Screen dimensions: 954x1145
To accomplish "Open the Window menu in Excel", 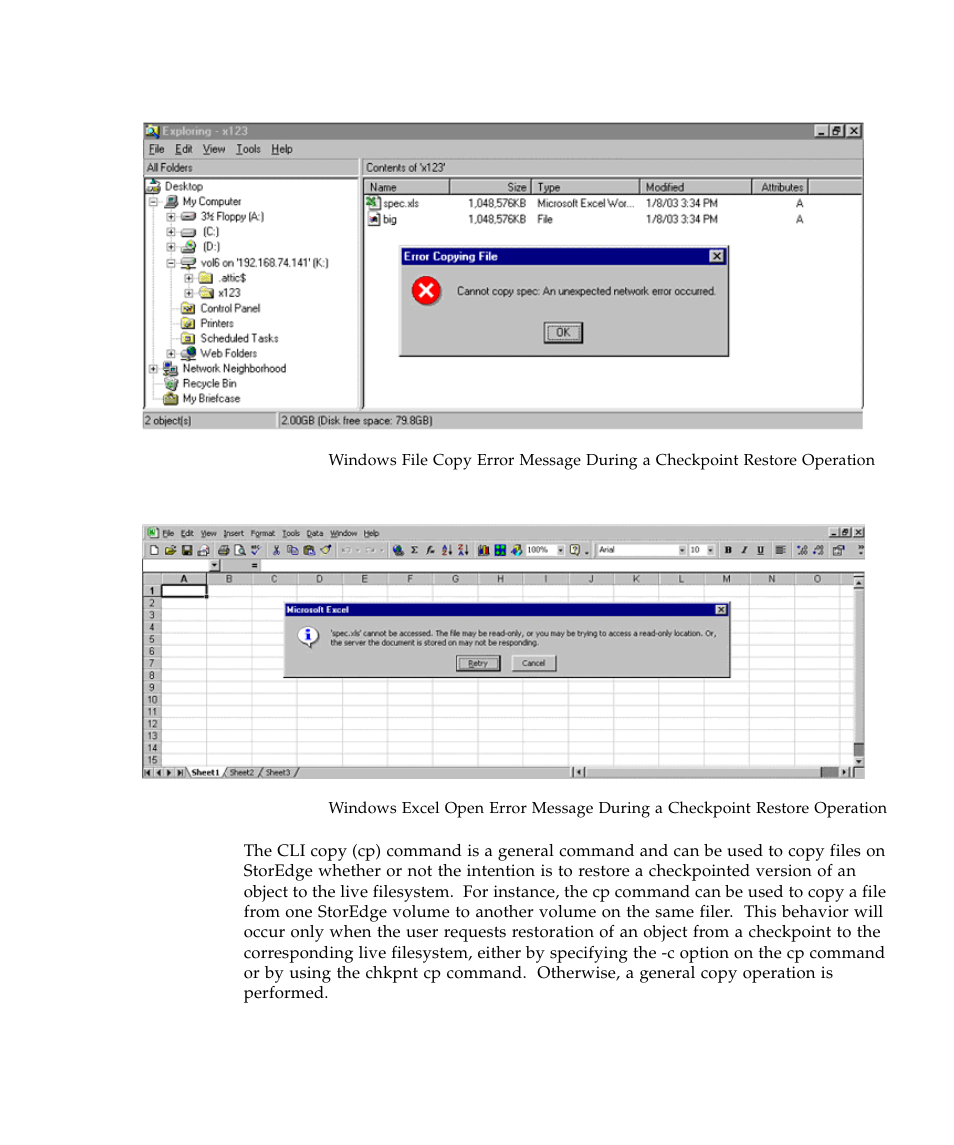I will (x=343, y=533).
